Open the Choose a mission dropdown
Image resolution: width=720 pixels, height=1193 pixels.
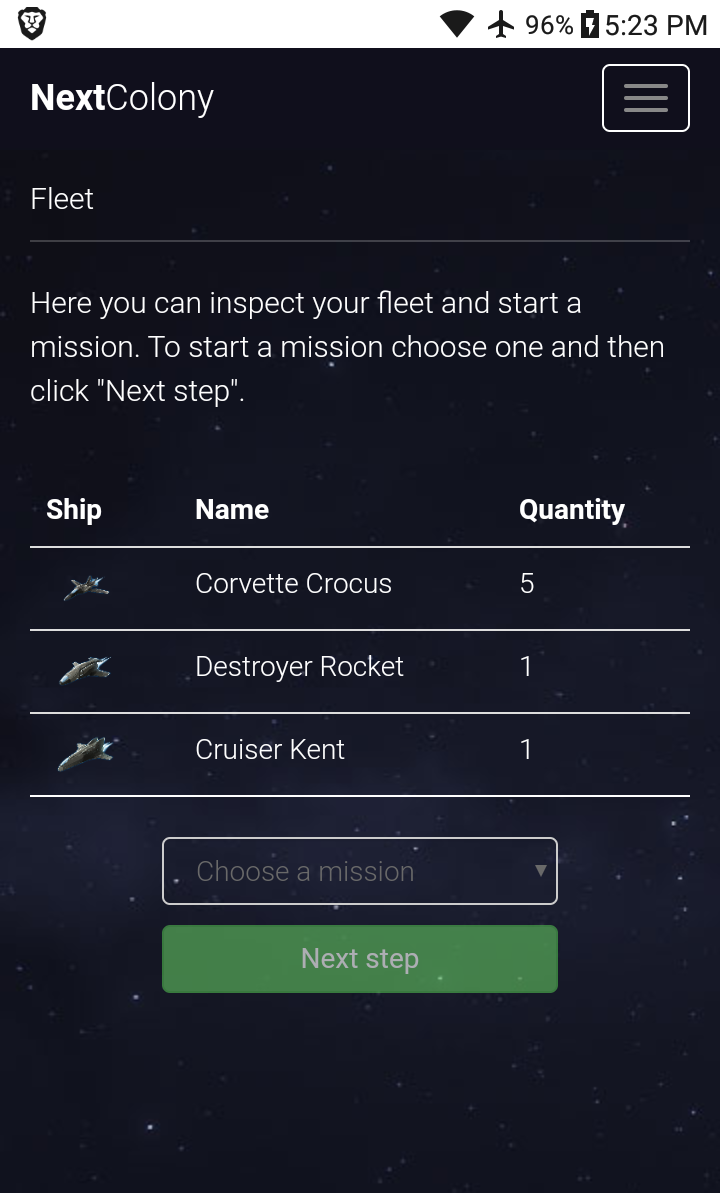tap(359, 871)
